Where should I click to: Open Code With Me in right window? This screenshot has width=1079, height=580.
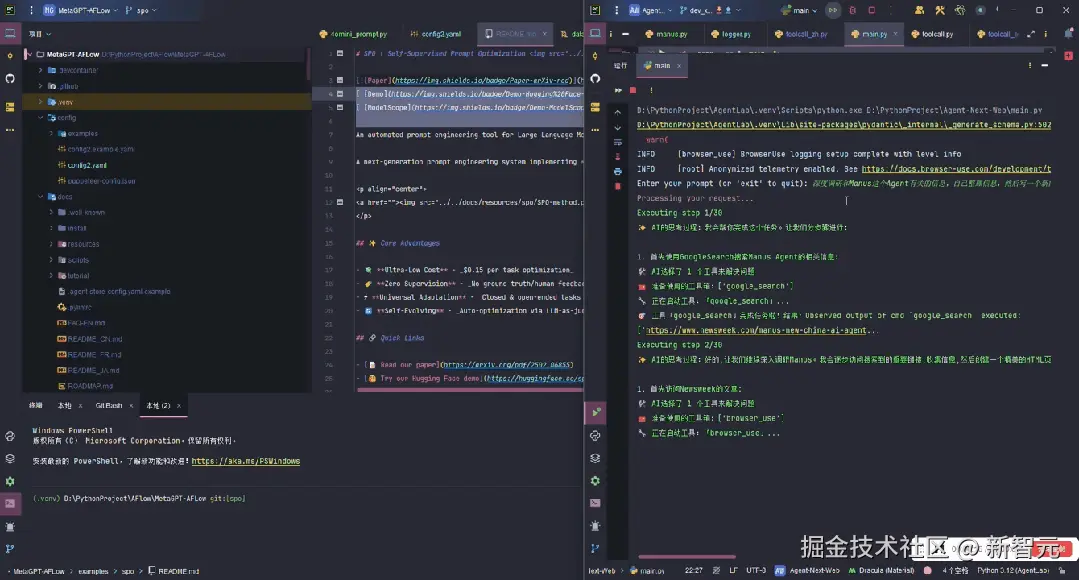[x=919, y=10]
